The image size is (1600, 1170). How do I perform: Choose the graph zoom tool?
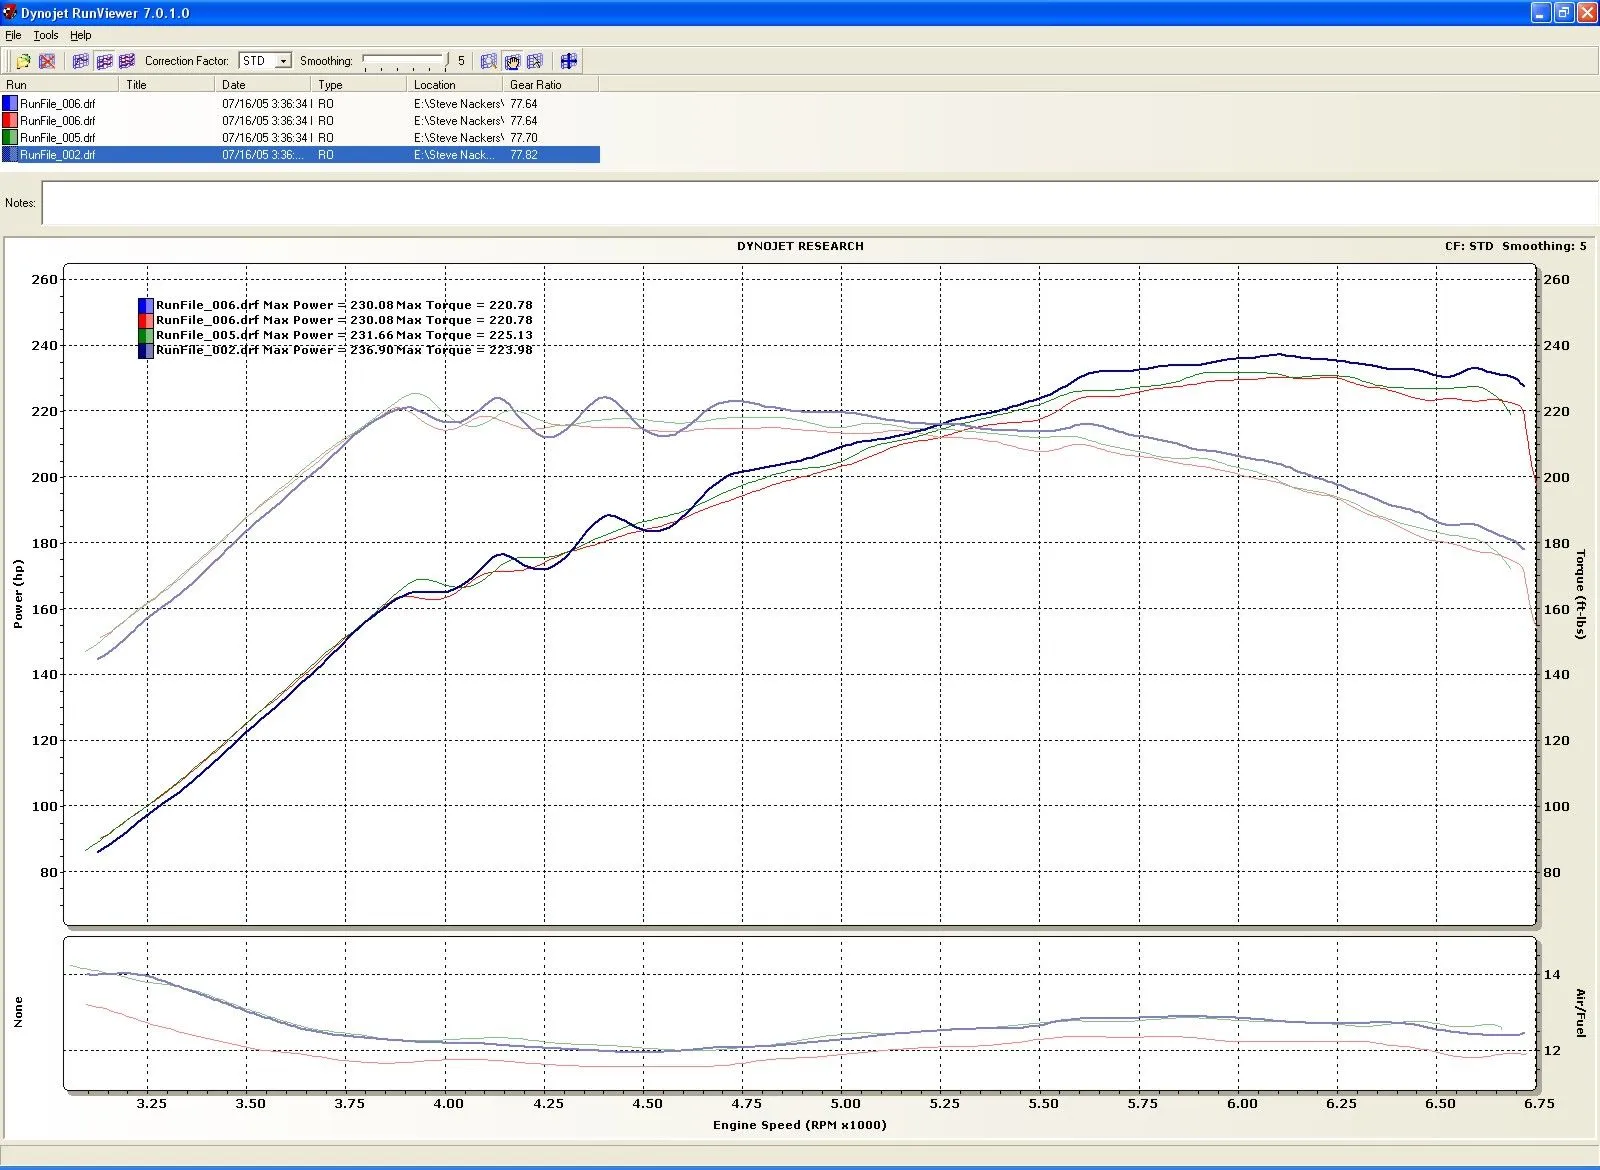(489, 60)
